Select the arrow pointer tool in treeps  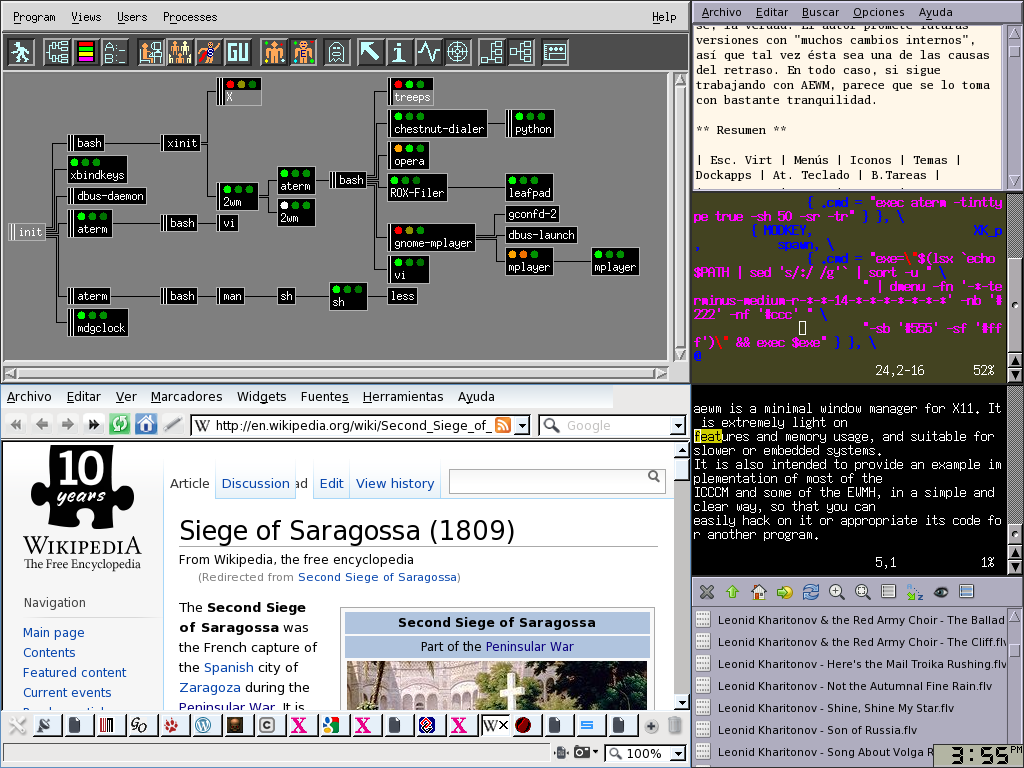point(370,52)
